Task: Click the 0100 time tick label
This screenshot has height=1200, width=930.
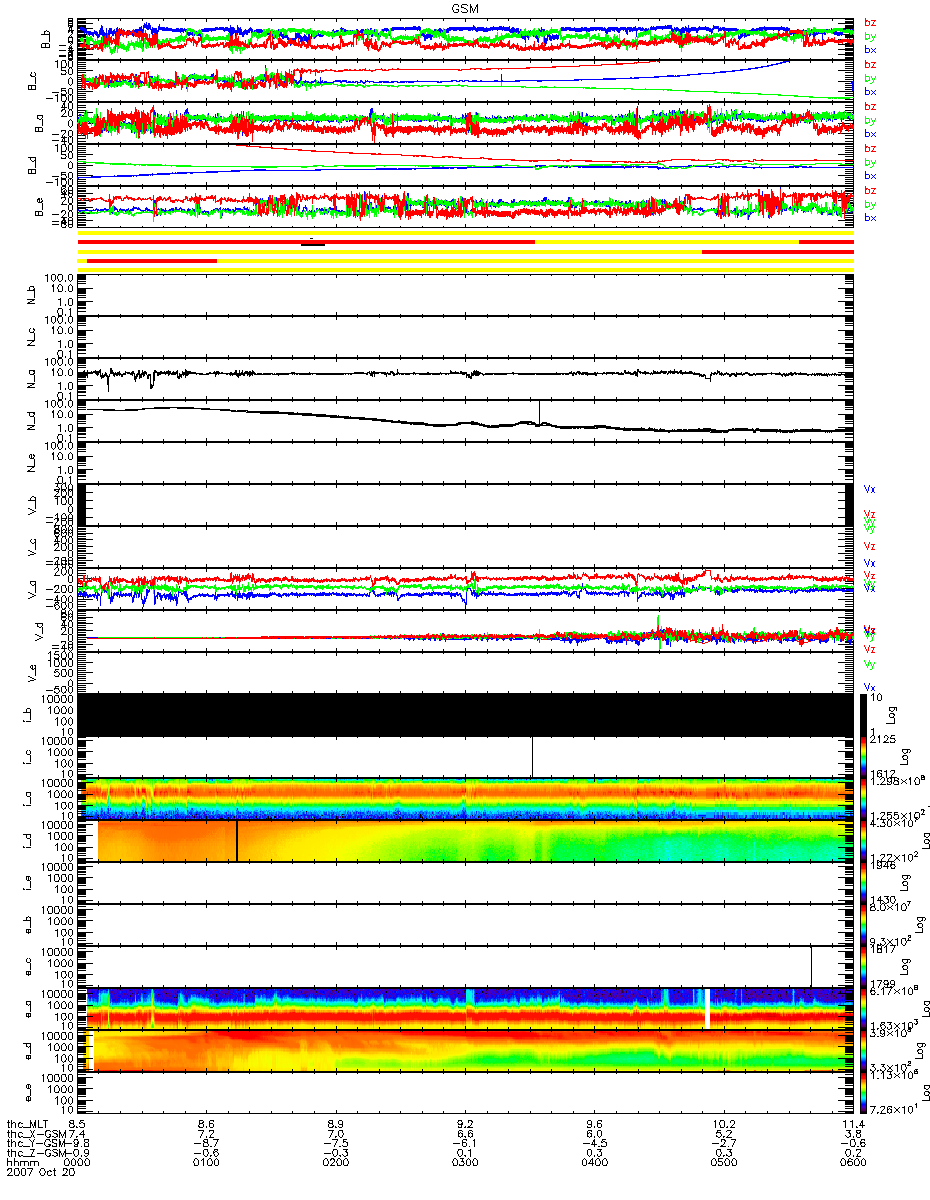Action: point(208,1163)
